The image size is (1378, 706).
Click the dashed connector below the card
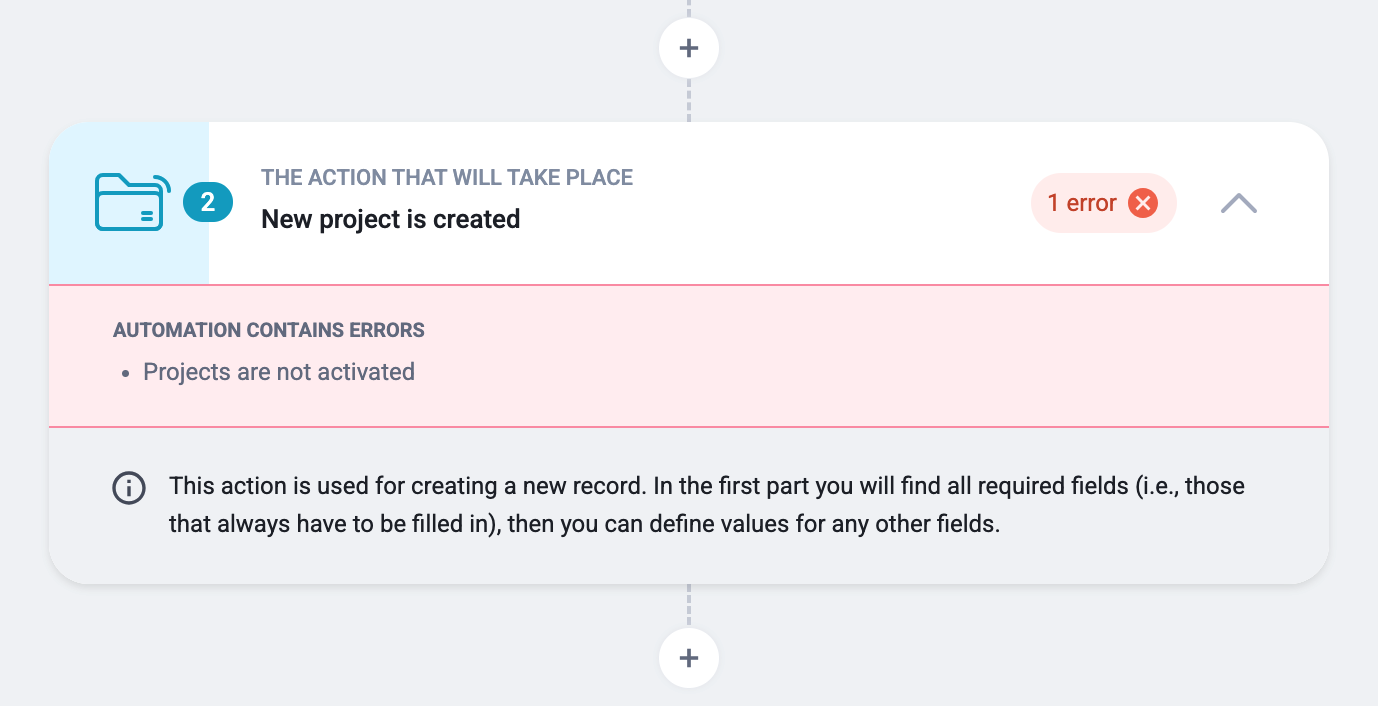(x=689, y=606)
